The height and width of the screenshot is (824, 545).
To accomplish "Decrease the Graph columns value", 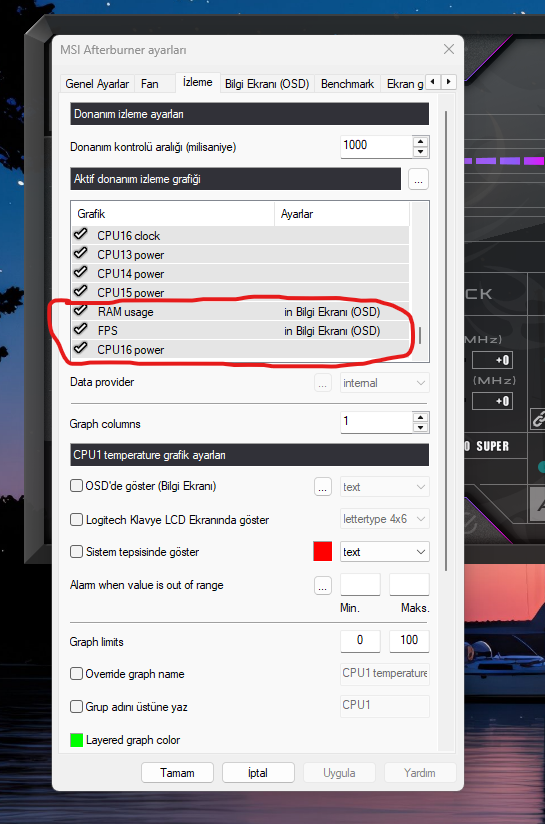I will tap(420, 428).
